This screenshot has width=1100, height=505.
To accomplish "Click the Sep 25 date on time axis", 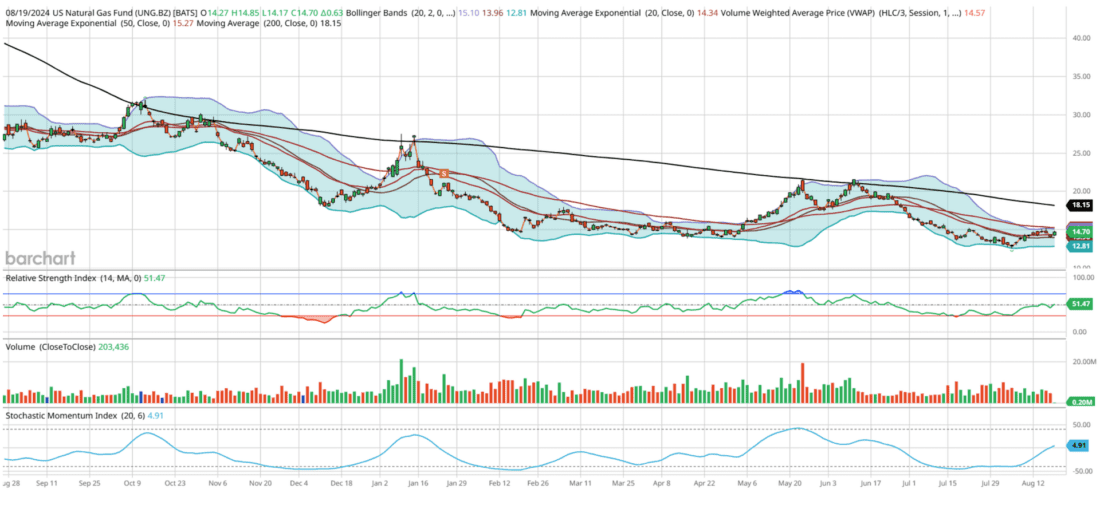I will (89, 483).
